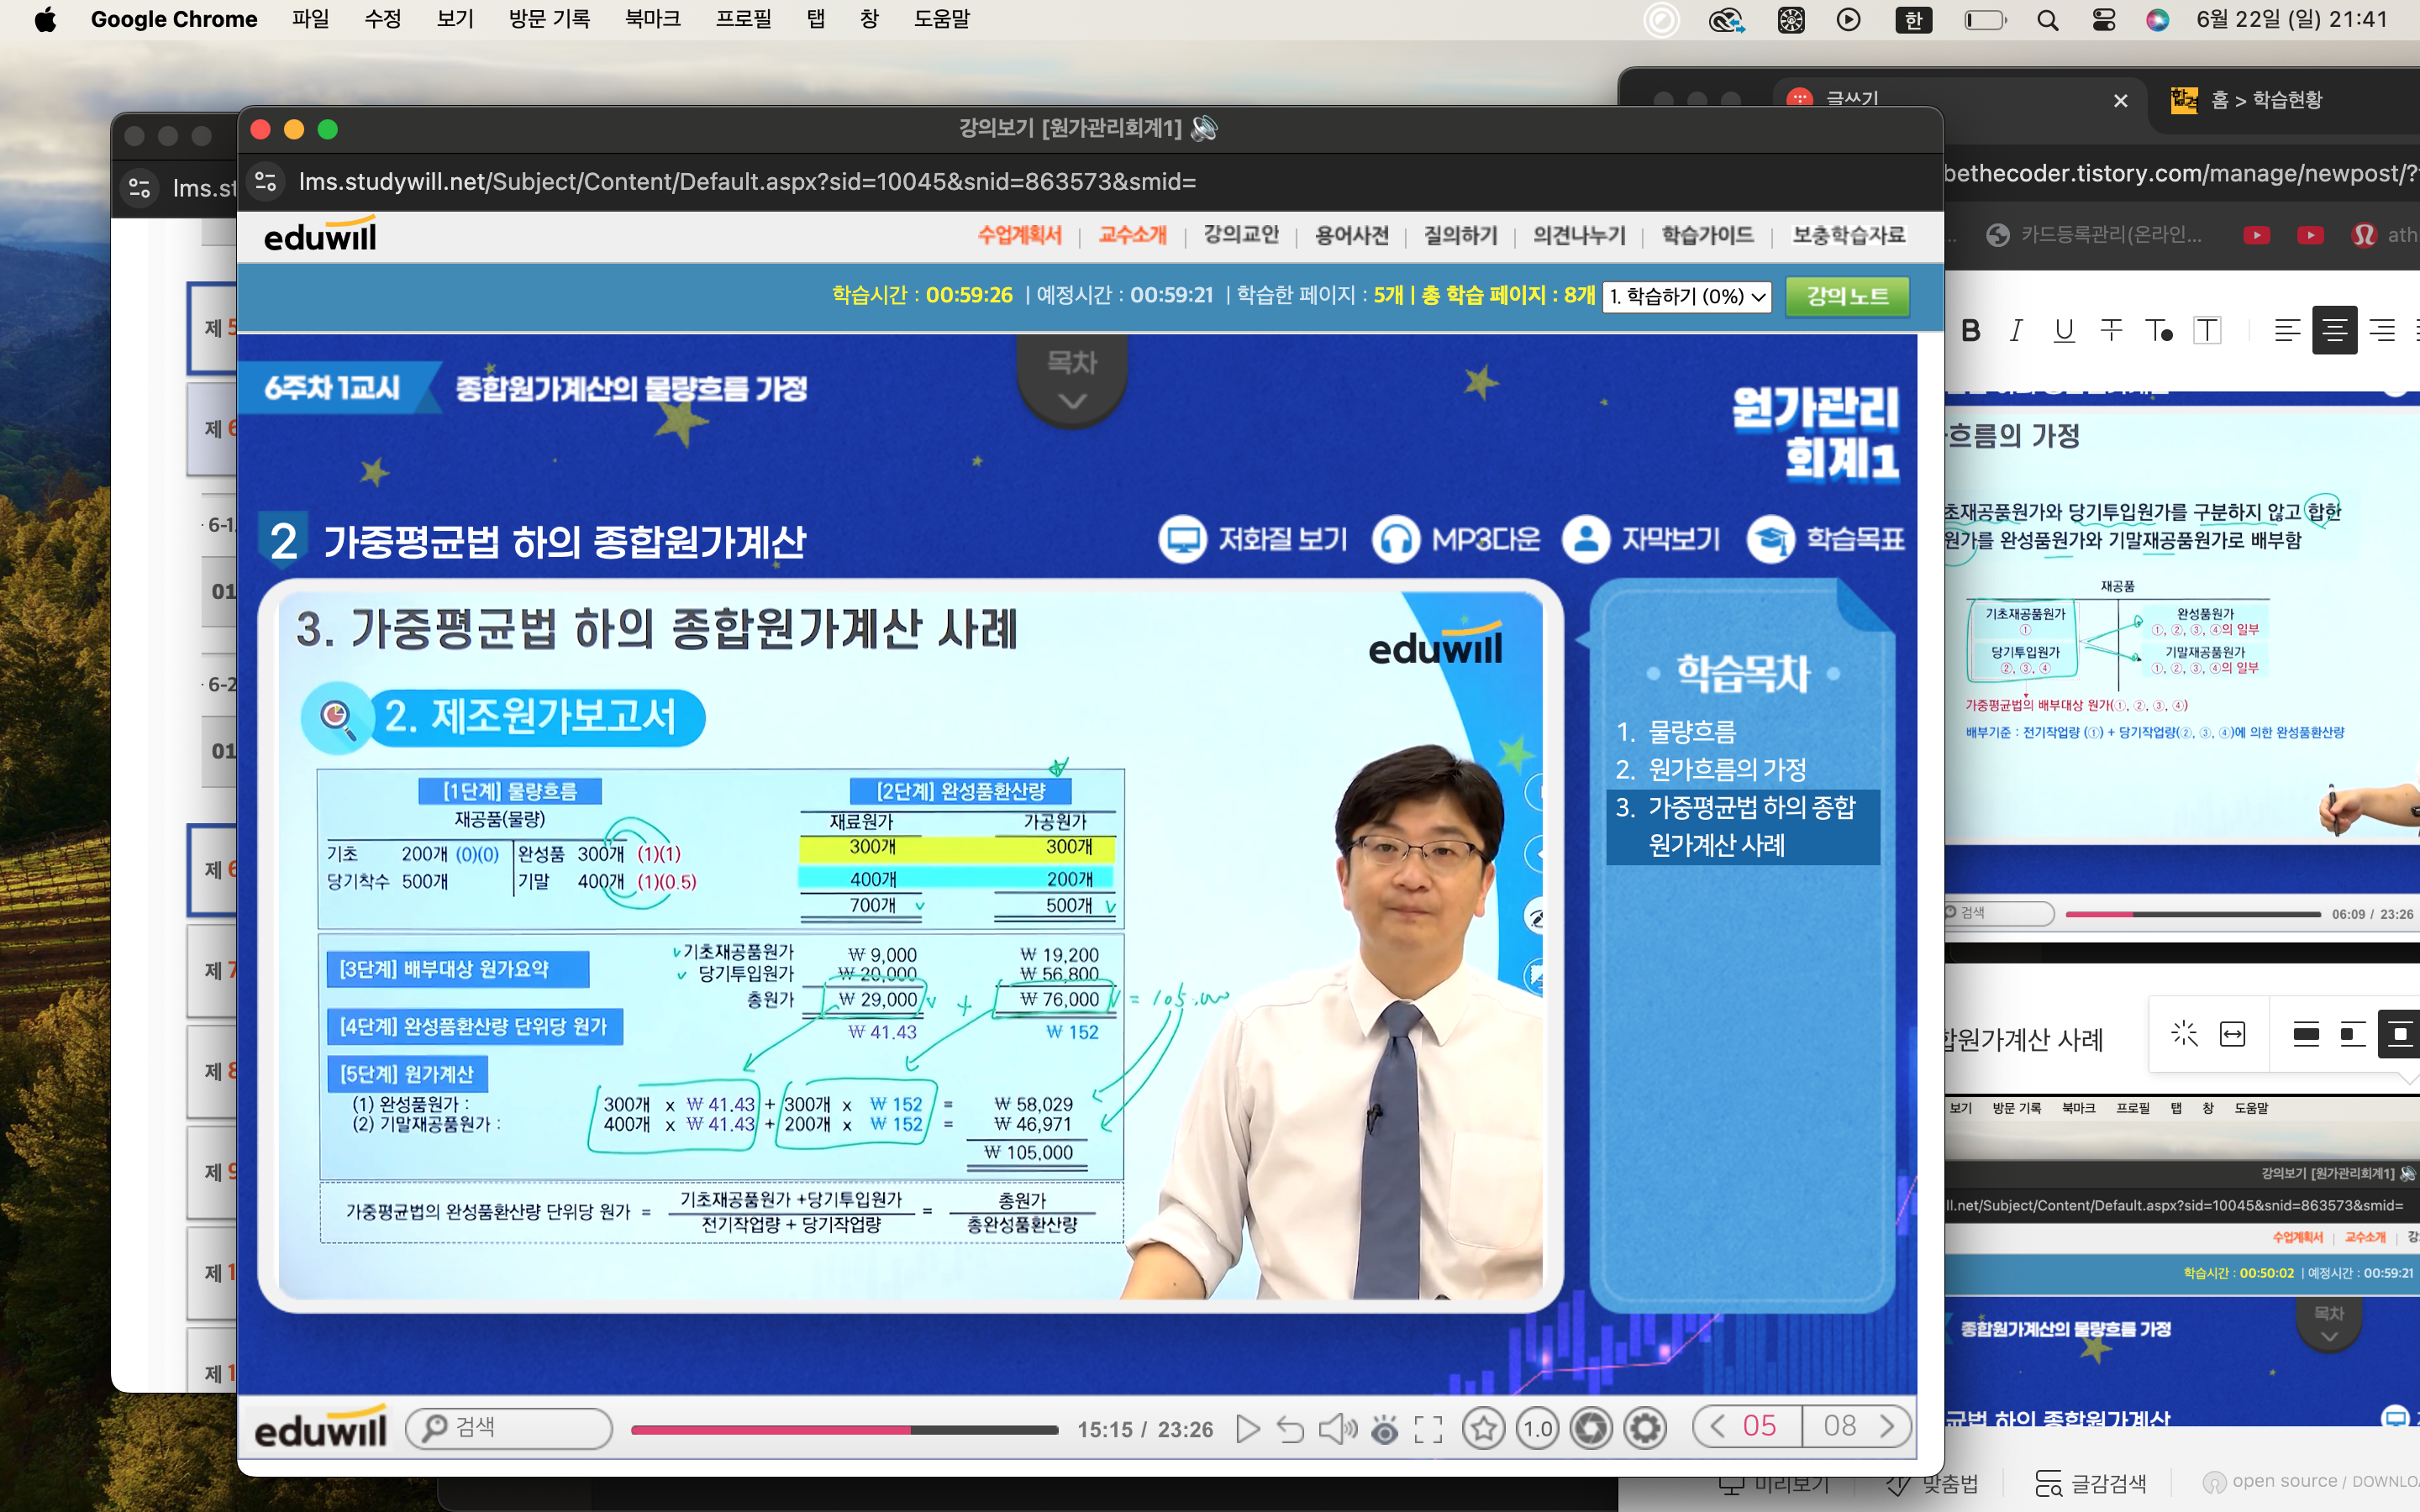Play the lecture video
2420x1512 pixels.
(1247, 1429)
